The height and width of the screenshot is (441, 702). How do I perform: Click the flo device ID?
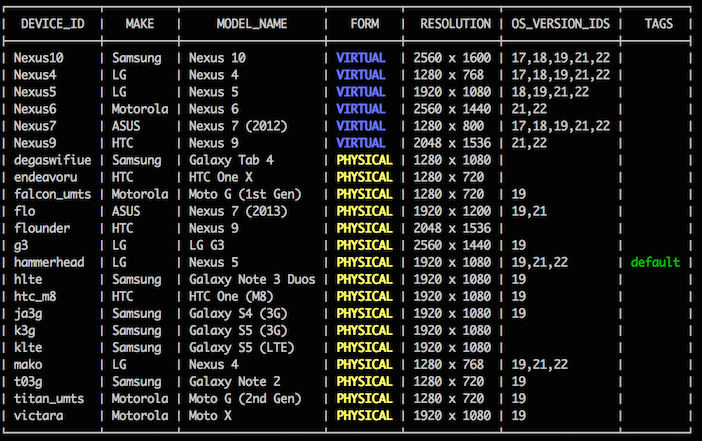click(25, 211)
